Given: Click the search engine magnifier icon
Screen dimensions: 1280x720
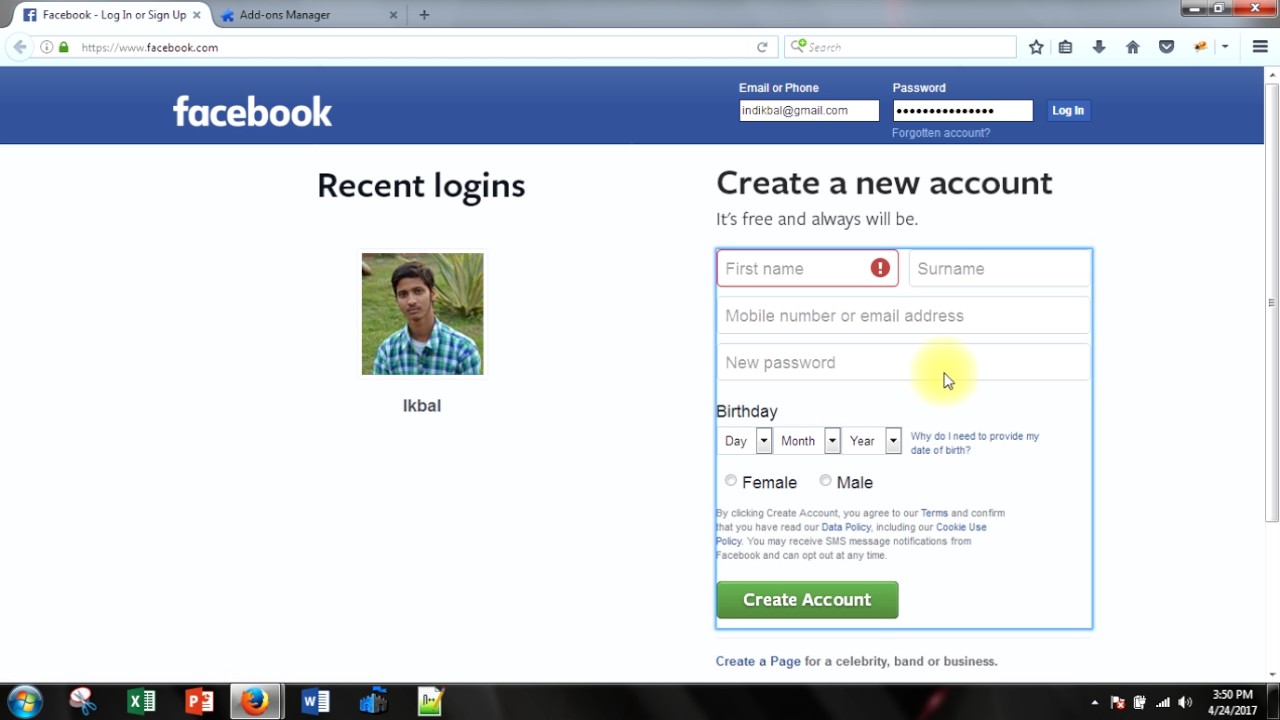Looking at the screenshot, I should click(x=797, y=46).
